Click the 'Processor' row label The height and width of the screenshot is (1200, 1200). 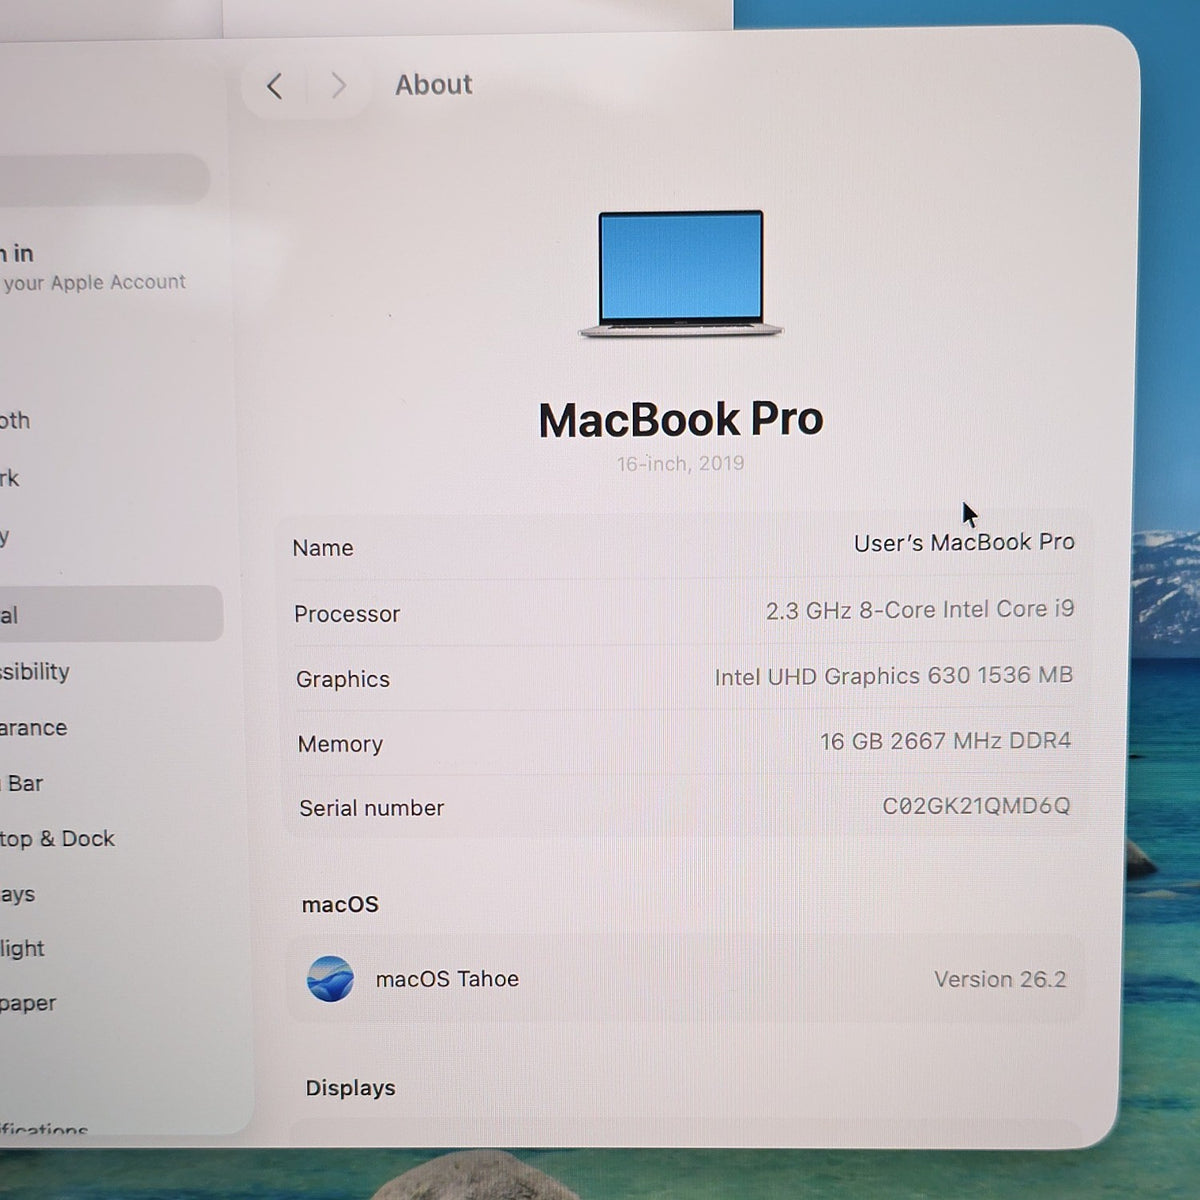point(347,614)
